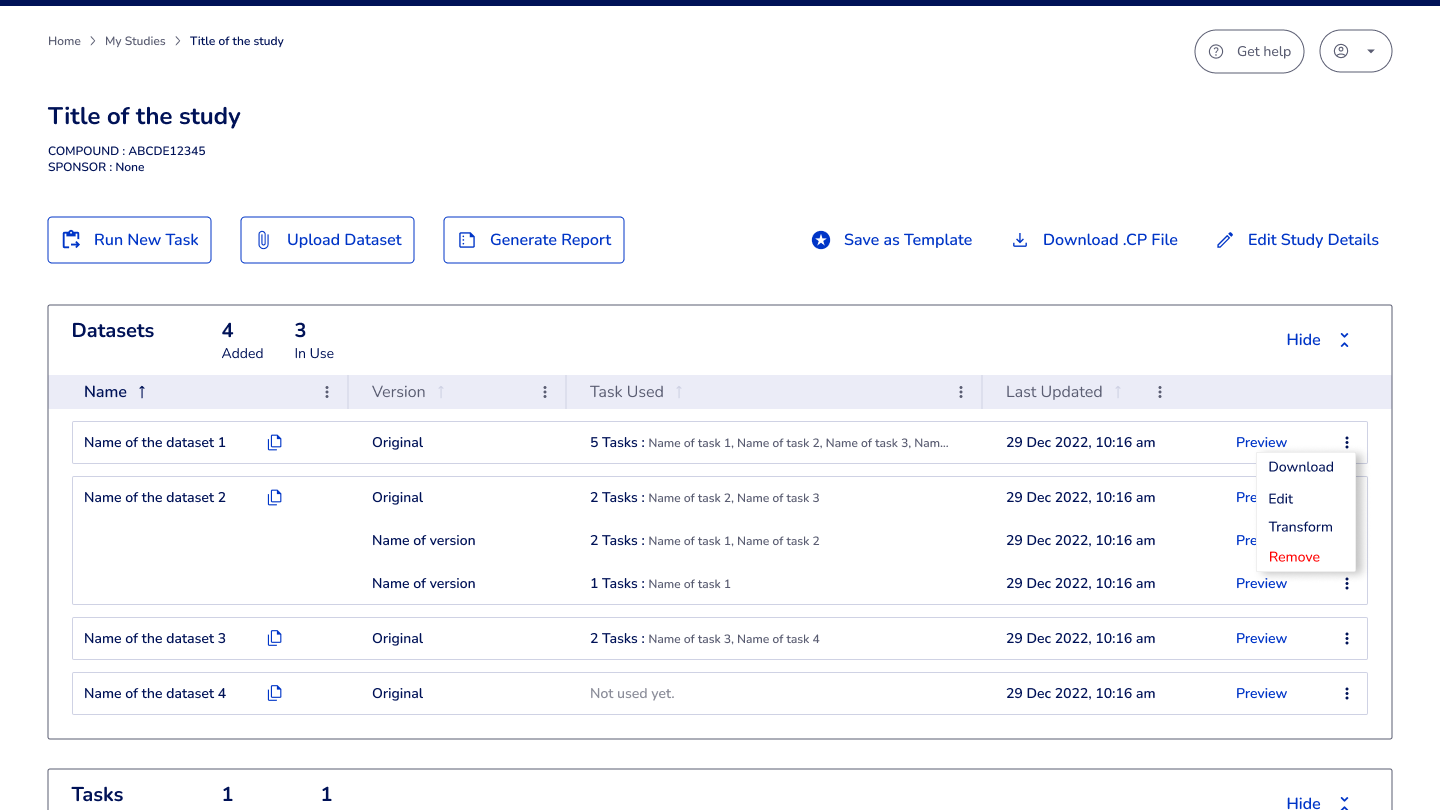Click '5 Tasks' cell of dataset 1
The width and height of the screenshot is (1440, 810).
(769, 442)
